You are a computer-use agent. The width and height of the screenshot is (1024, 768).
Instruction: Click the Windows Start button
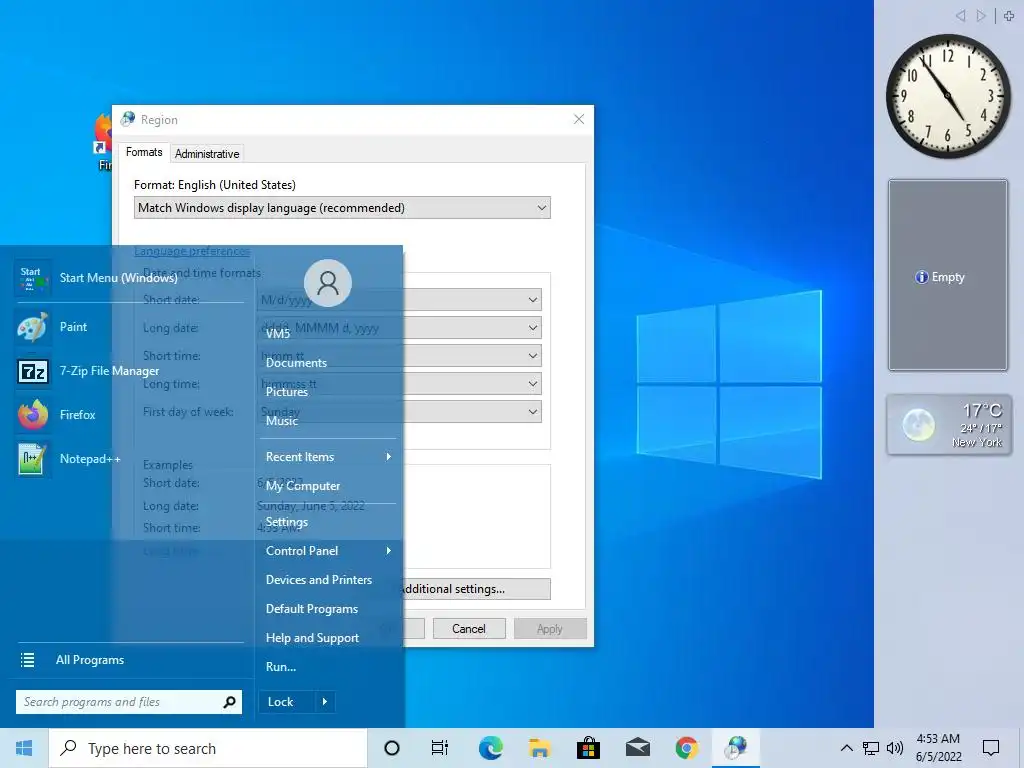pyautogui.click(x=24, y=748)
